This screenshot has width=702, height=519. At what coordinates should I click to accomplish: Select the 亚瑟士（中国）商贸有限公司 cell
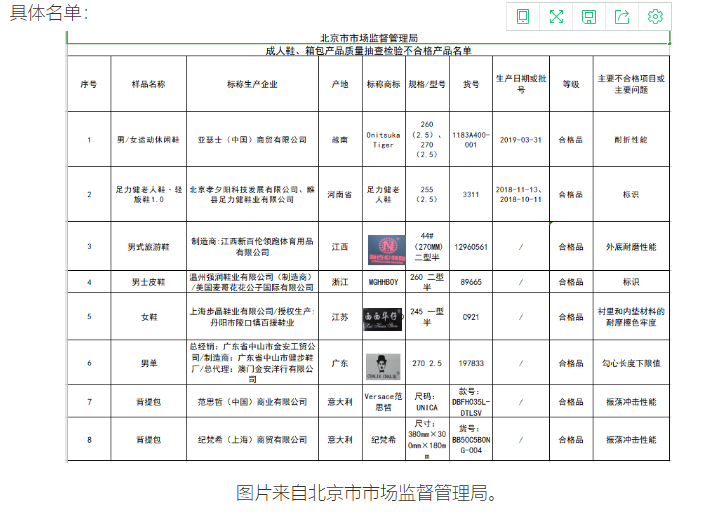(251, 140)
